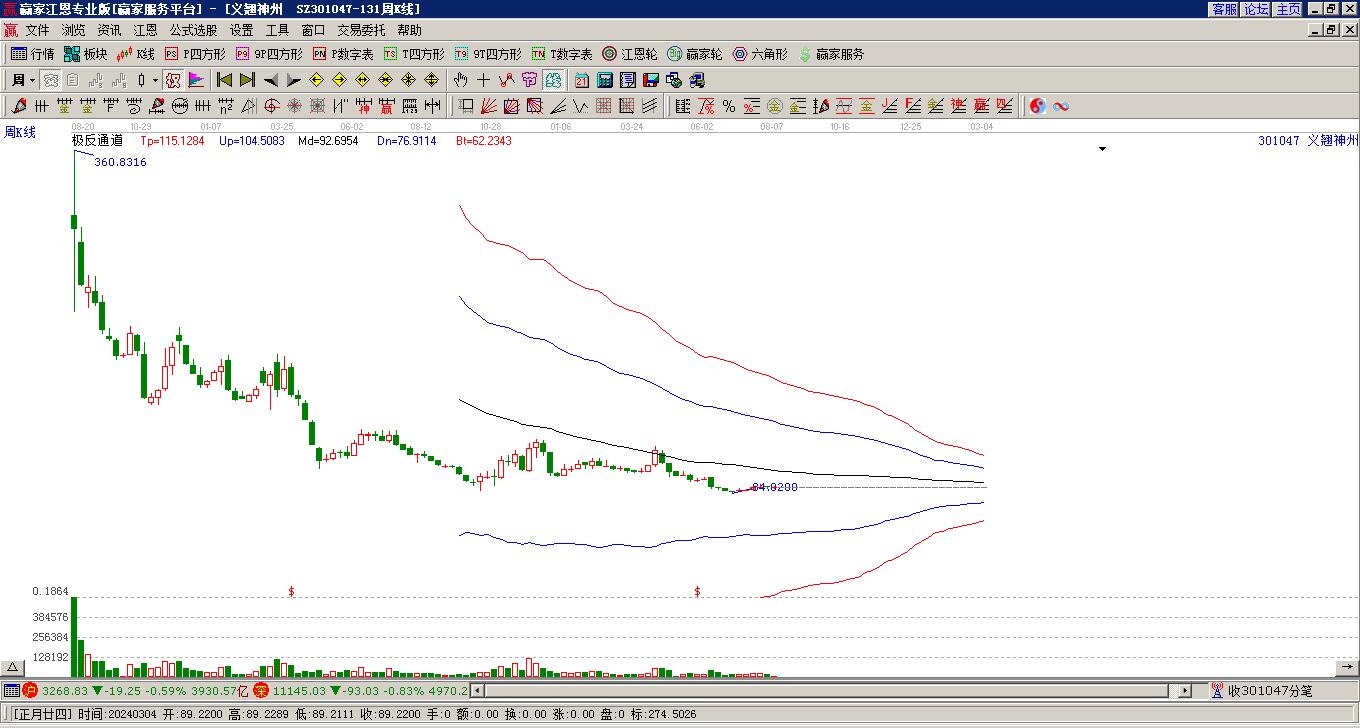Open the 窗口 menu
The image size is (1360, 728).
coord(313,30)
